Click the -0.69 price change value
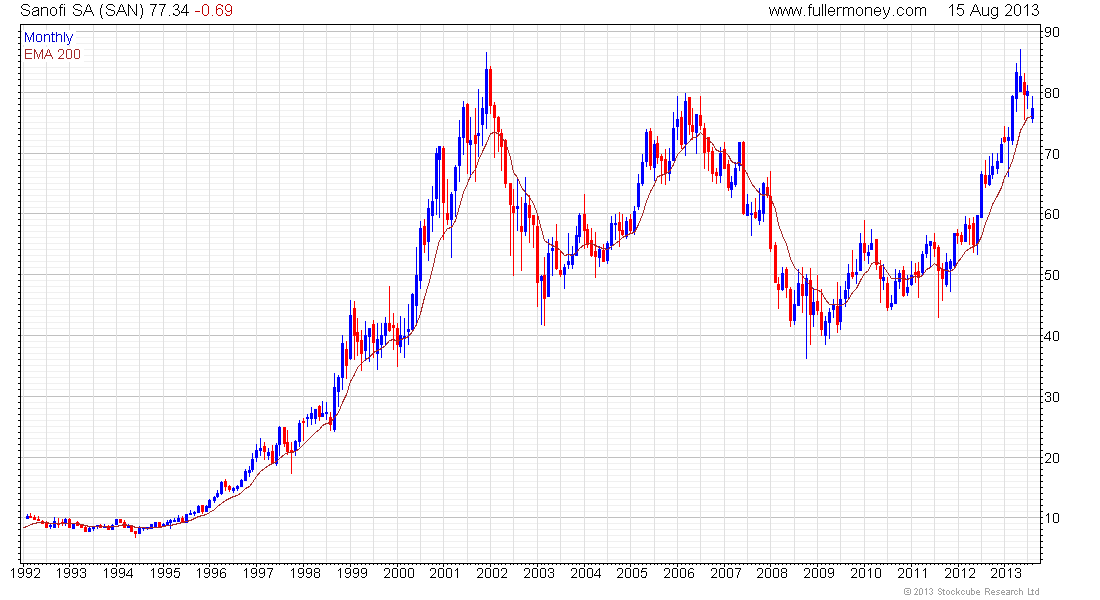Image resolution: width=1100 pixels, height=600 pixels. coord(213,11)
